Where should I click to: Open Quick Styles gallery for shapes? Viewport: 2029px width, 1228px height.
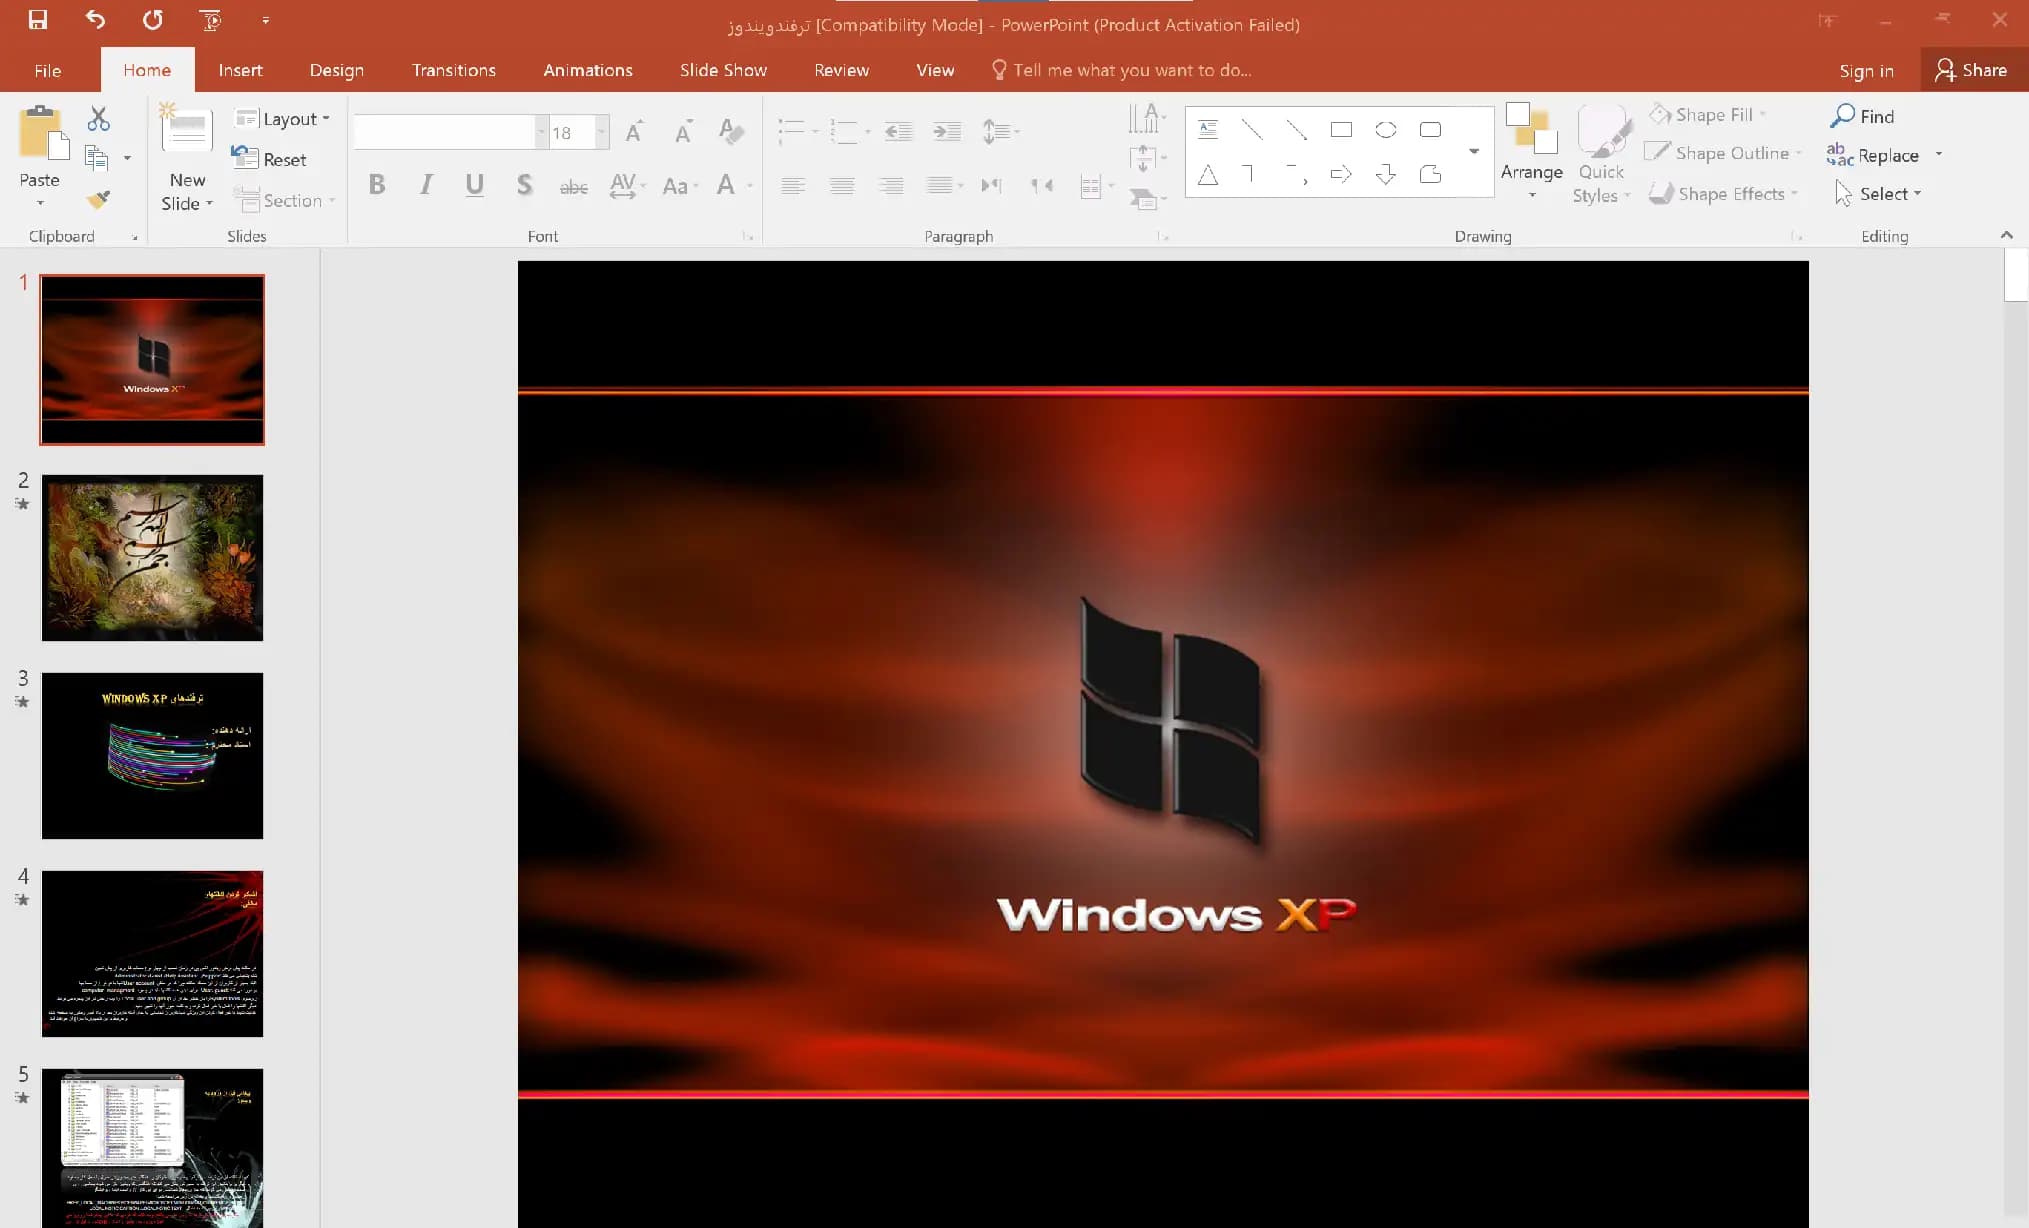coord(1601,153)
